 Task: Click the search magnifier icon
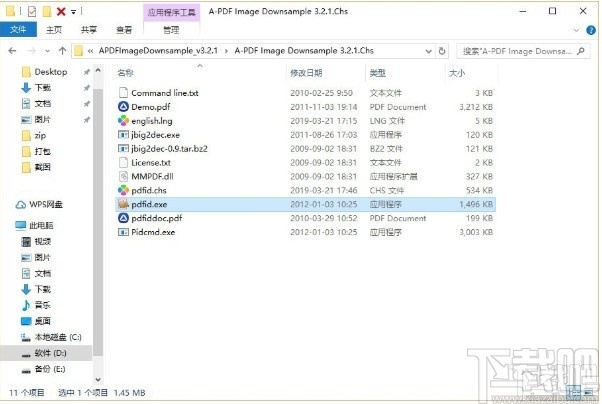click(580, 51)
